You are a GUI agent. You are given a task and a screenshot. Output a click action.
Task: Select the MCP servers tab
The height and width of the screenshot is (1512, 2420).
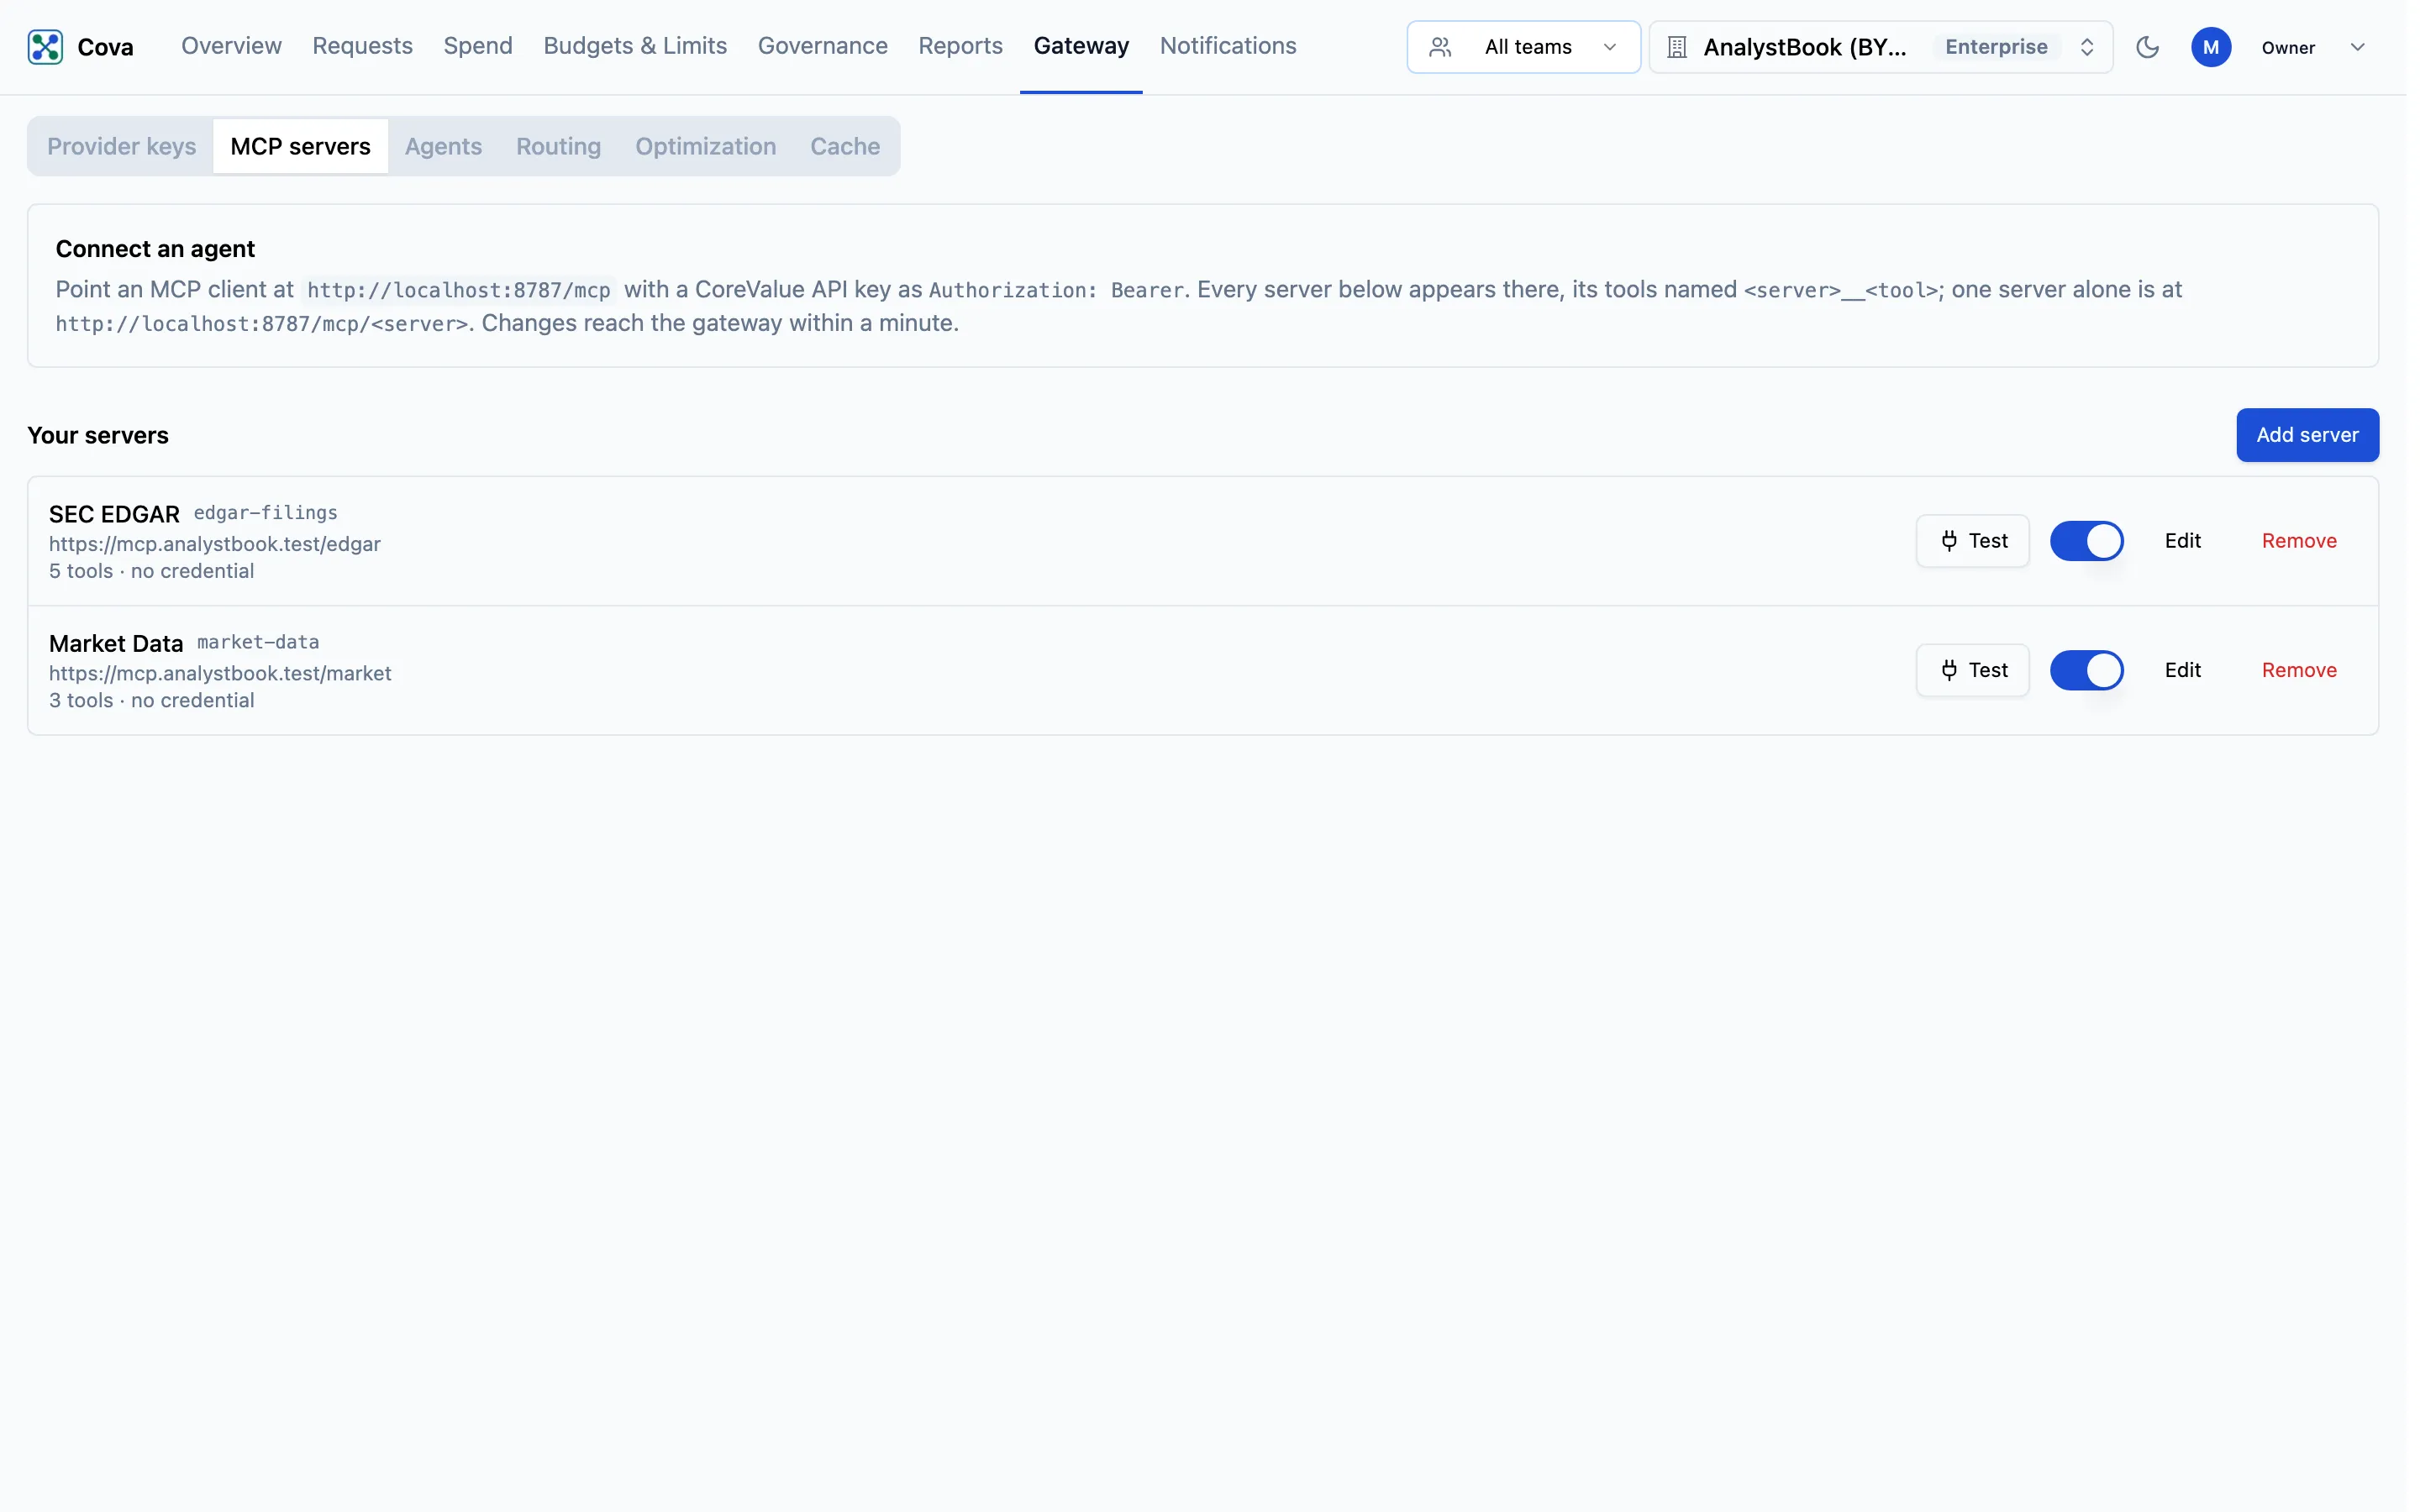coord(300,146)
